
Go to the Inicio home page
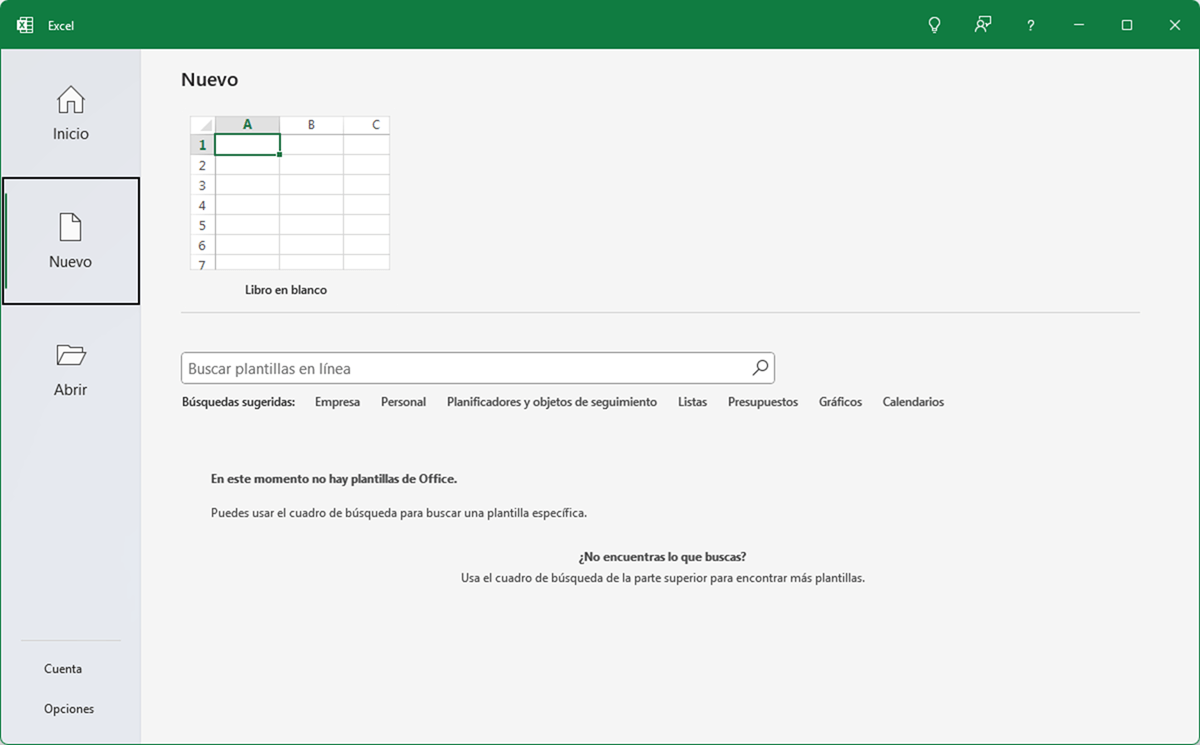71,113
